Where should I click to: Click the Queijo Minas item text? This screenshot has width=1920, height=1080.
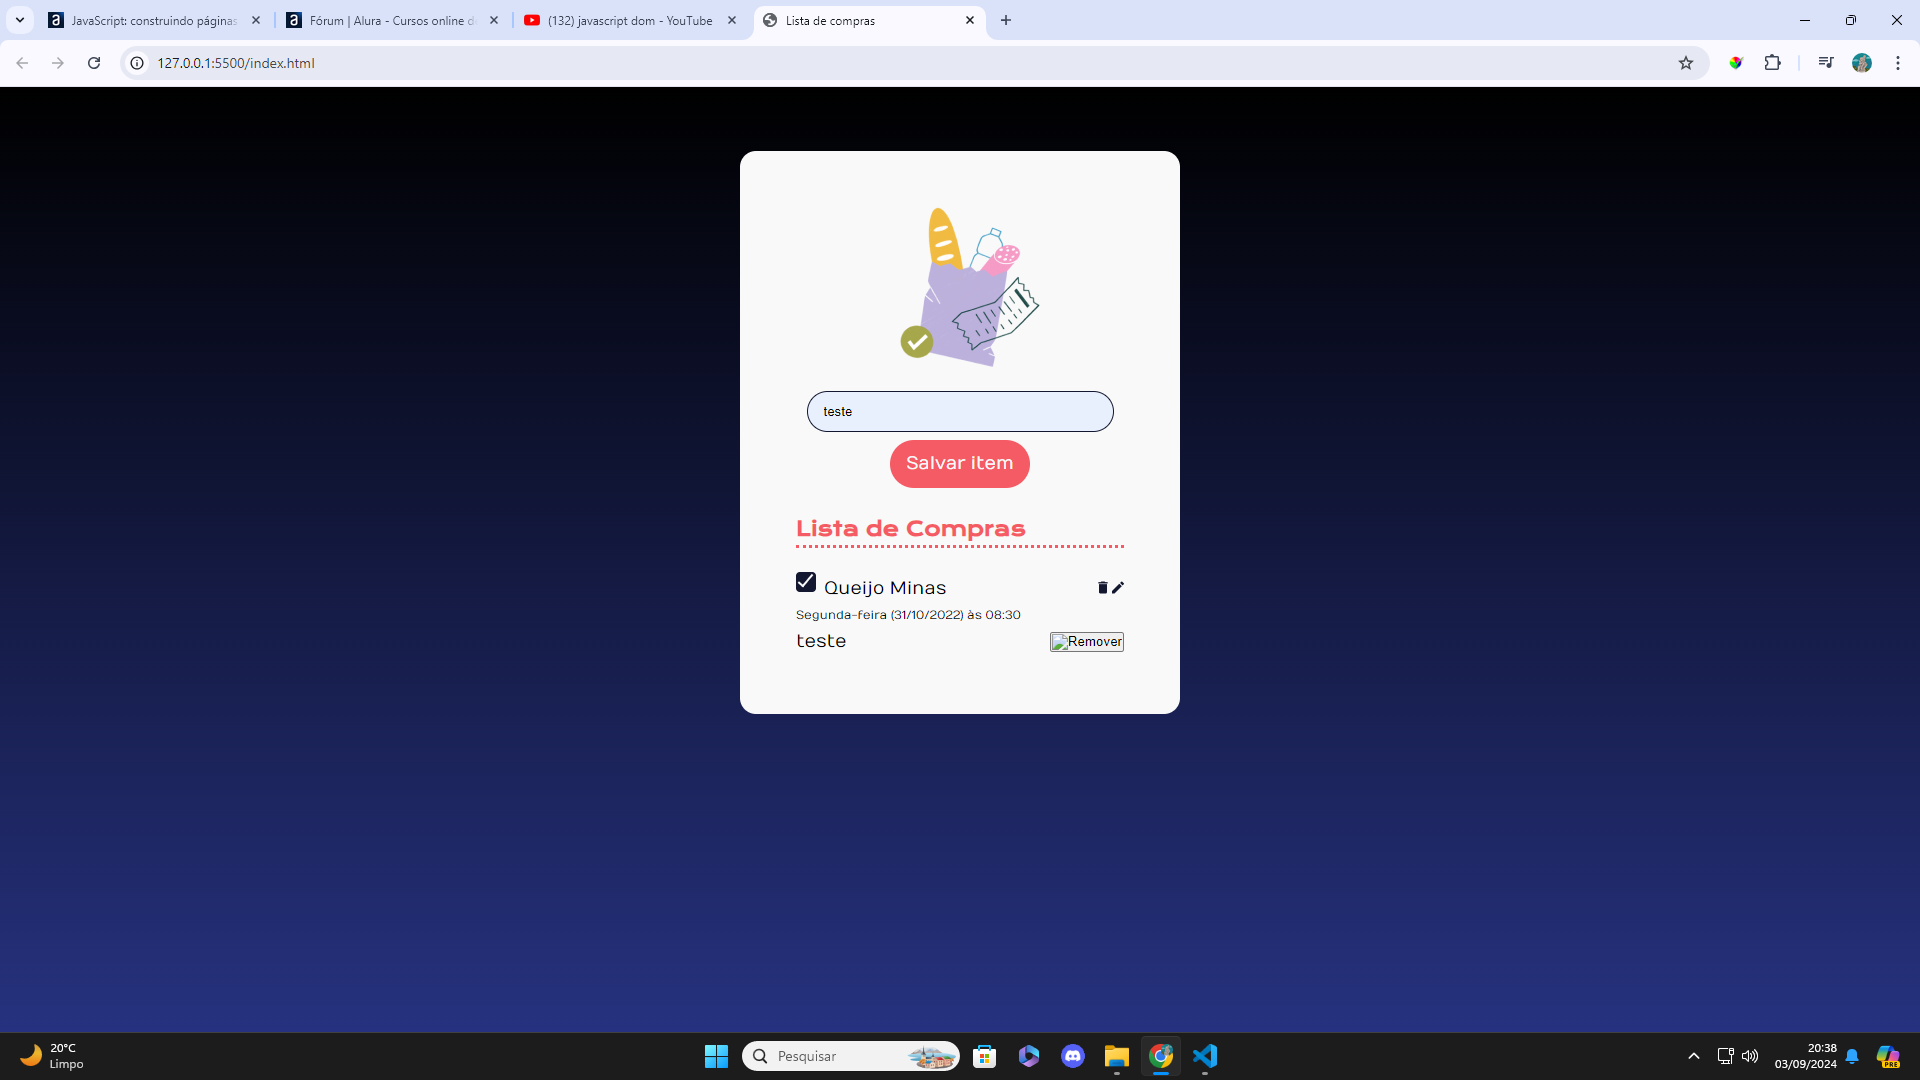[x=885, y=588]
